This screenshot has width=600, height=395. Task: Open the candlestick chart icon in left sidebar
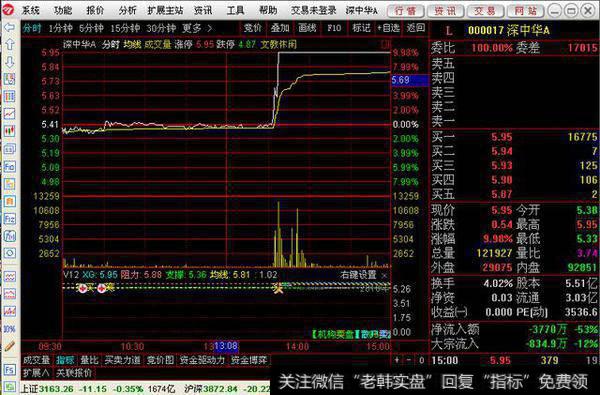click(9, 131)
